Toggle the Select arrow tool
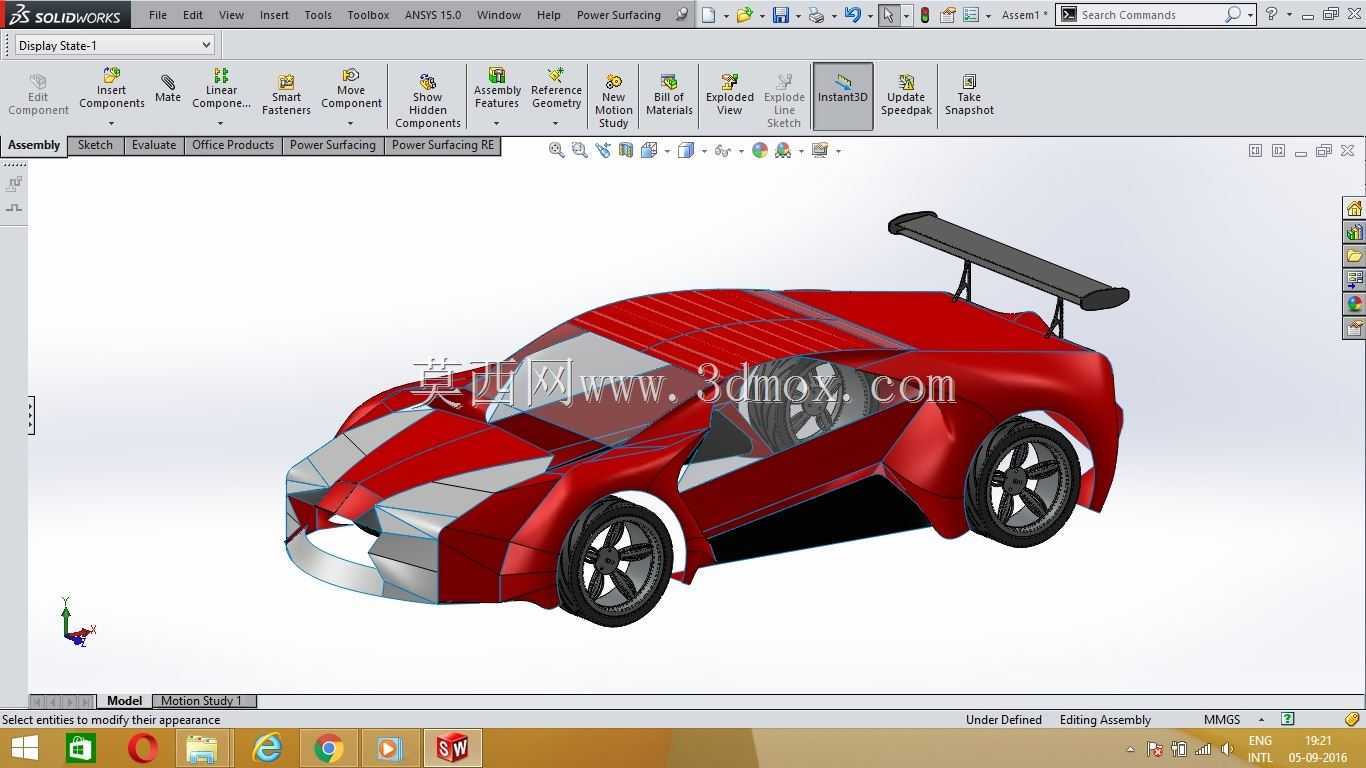The height and width of the screenshot is (768, 1366). (x=888, y=15)
